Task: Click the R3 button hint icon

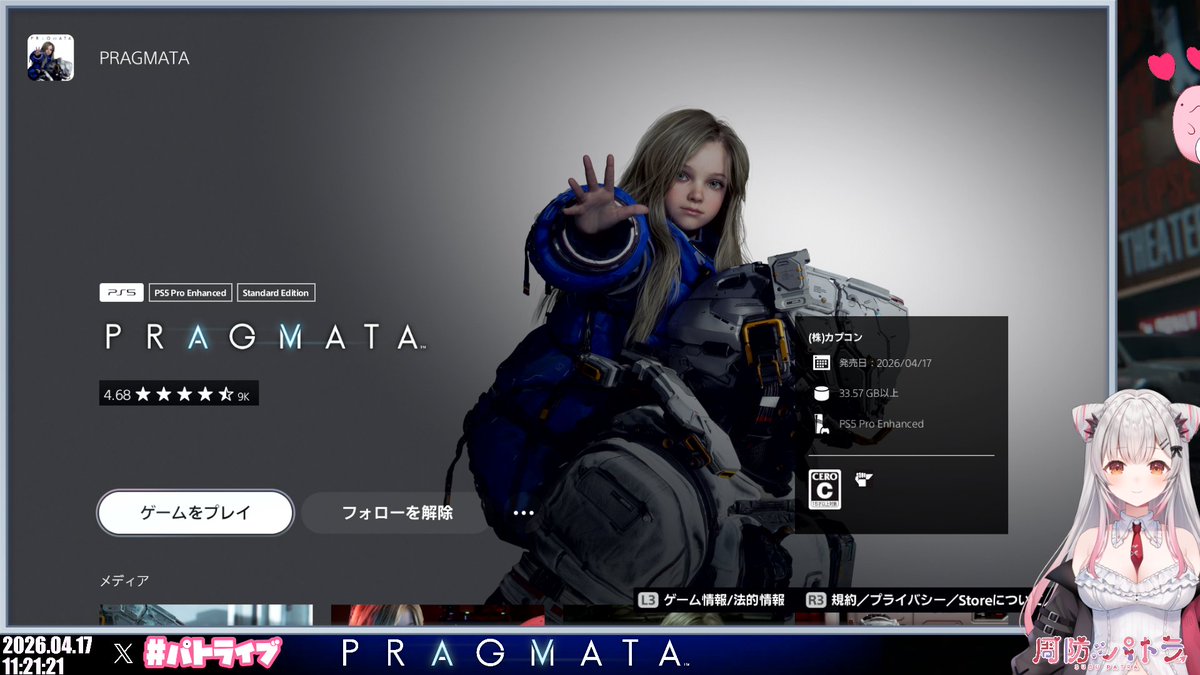Action: coord(815,600)
